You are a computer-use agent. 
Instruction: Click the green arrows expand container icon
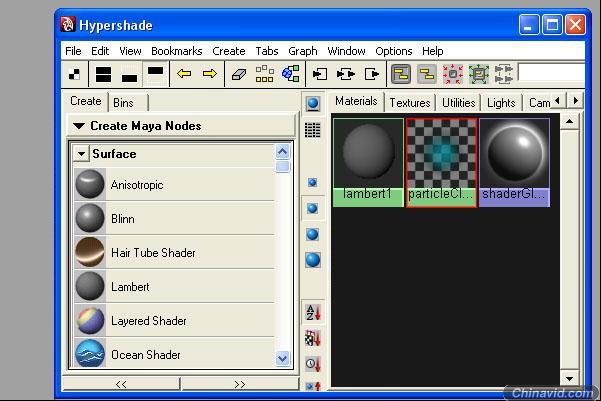point(479,74)
